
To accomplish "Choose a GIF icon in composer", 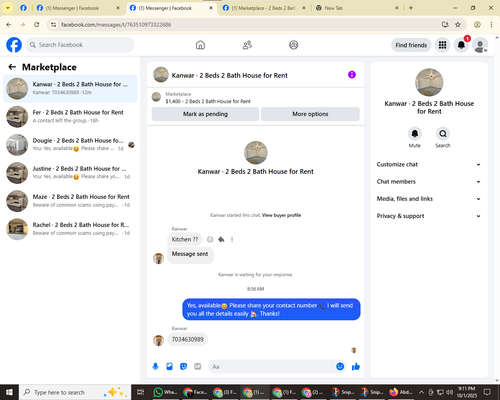I will click(198, 367).
